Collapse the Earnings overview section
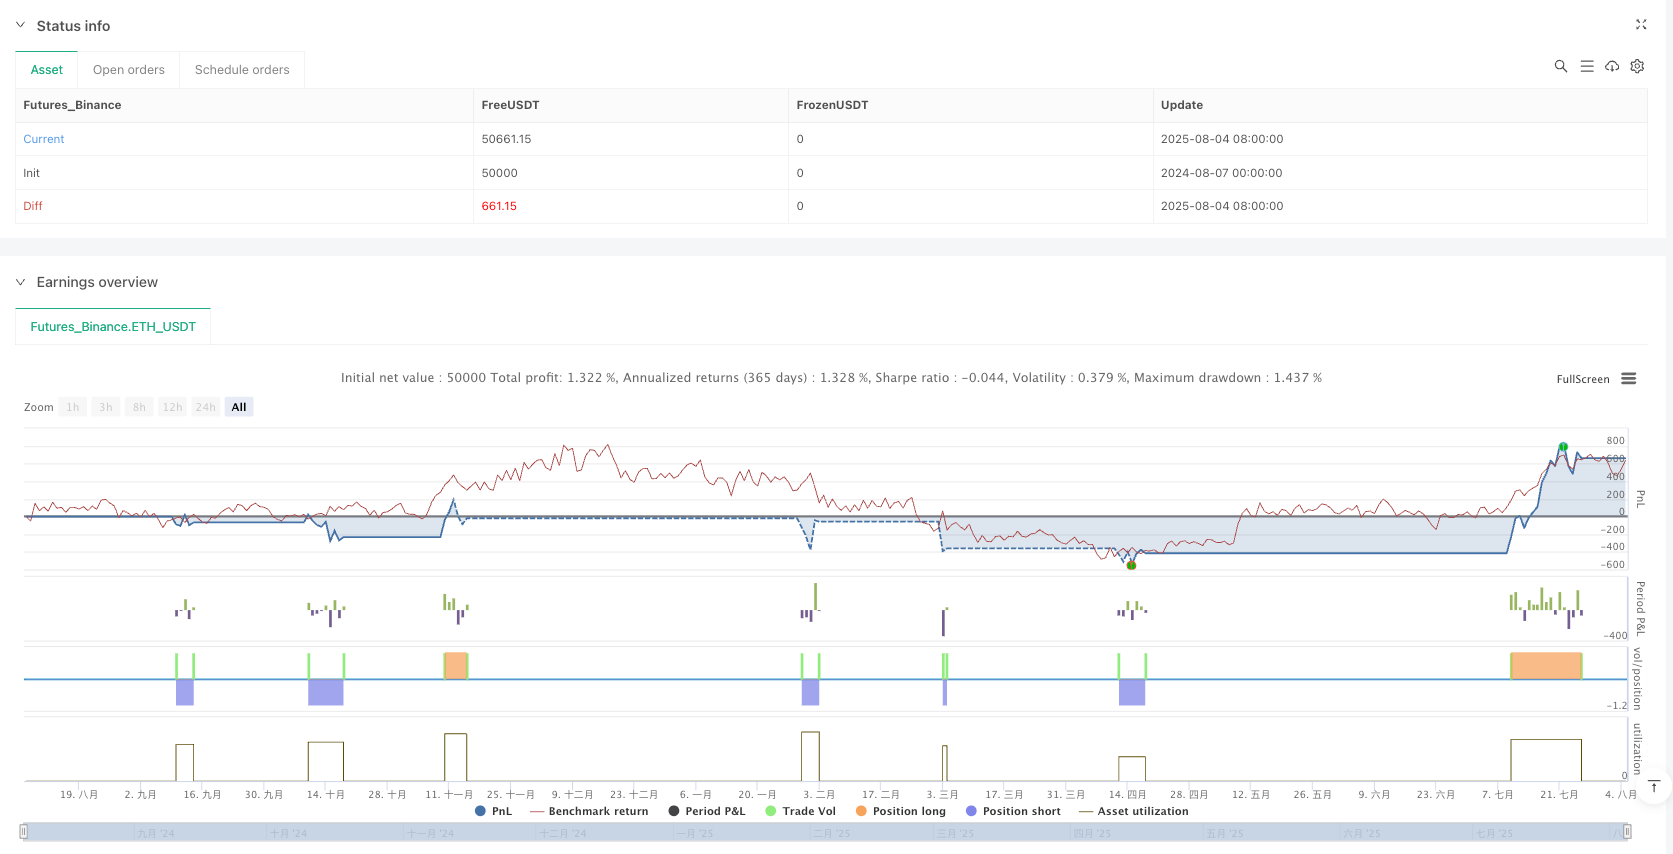This screenshot has width=1673, height=854. [20, 282]
